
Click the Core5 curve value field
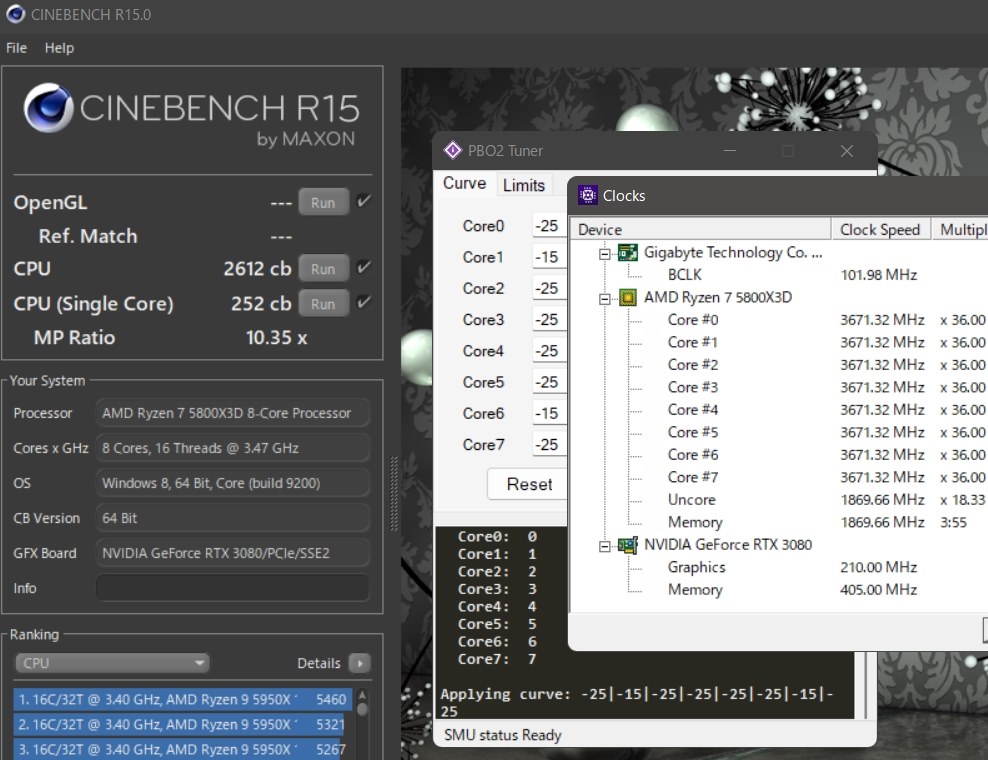pyautogui.click(x=549, y=382)
